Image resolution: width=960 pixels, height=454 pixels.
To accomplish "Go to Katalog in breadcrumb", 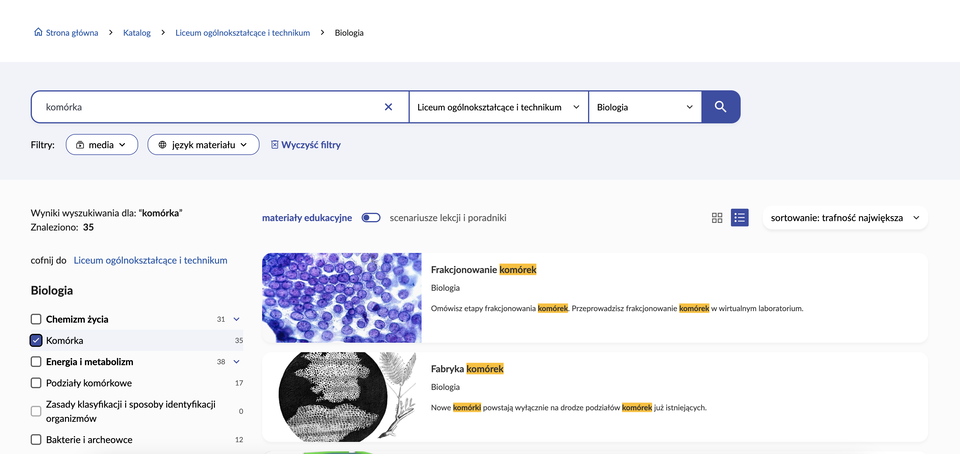I will click(137, 32).
